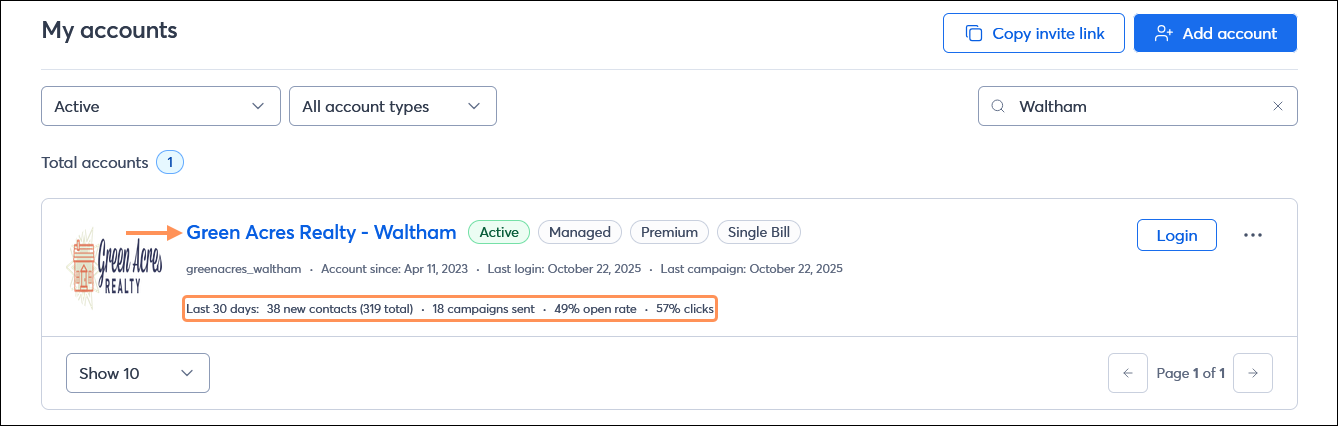
Task: Go to the next page arrow
Action: 1253,373
